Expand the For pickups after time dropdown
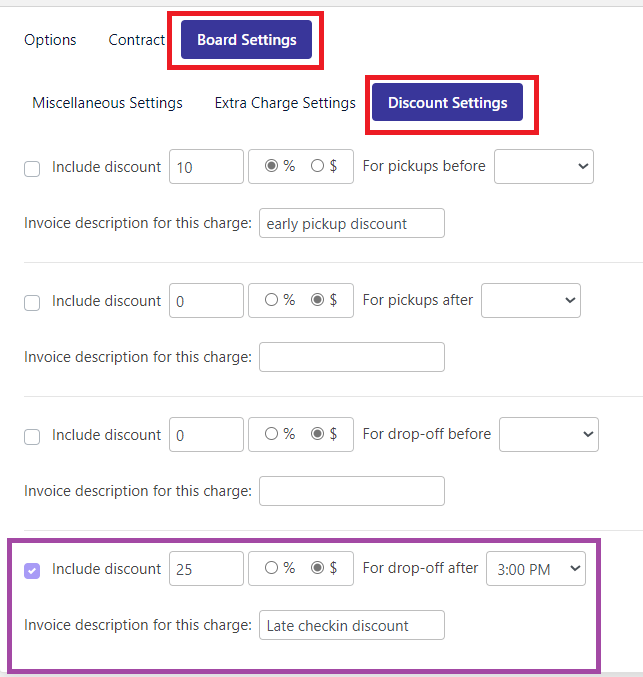643x677 pixels. (x=531, y=300)
